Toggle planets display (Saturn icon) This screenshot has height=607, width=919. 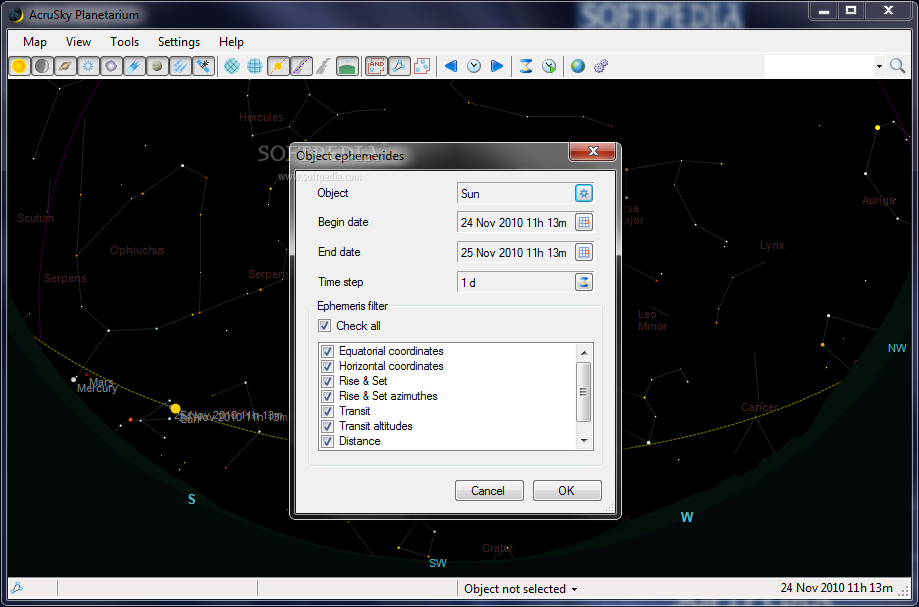[x=65, y=66]
